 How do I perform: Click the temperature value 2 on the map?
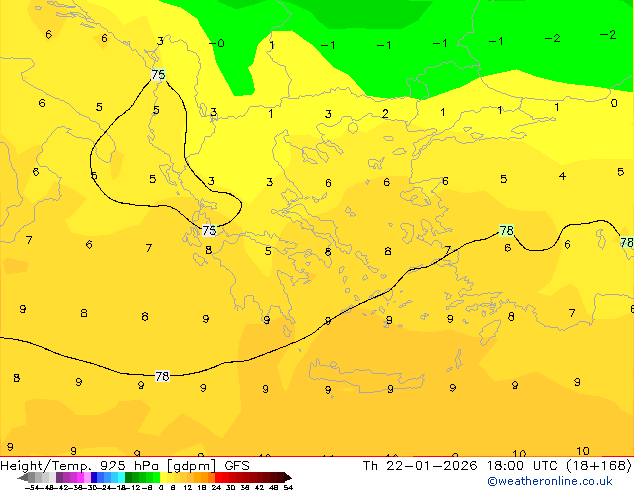tap(385, 114)
